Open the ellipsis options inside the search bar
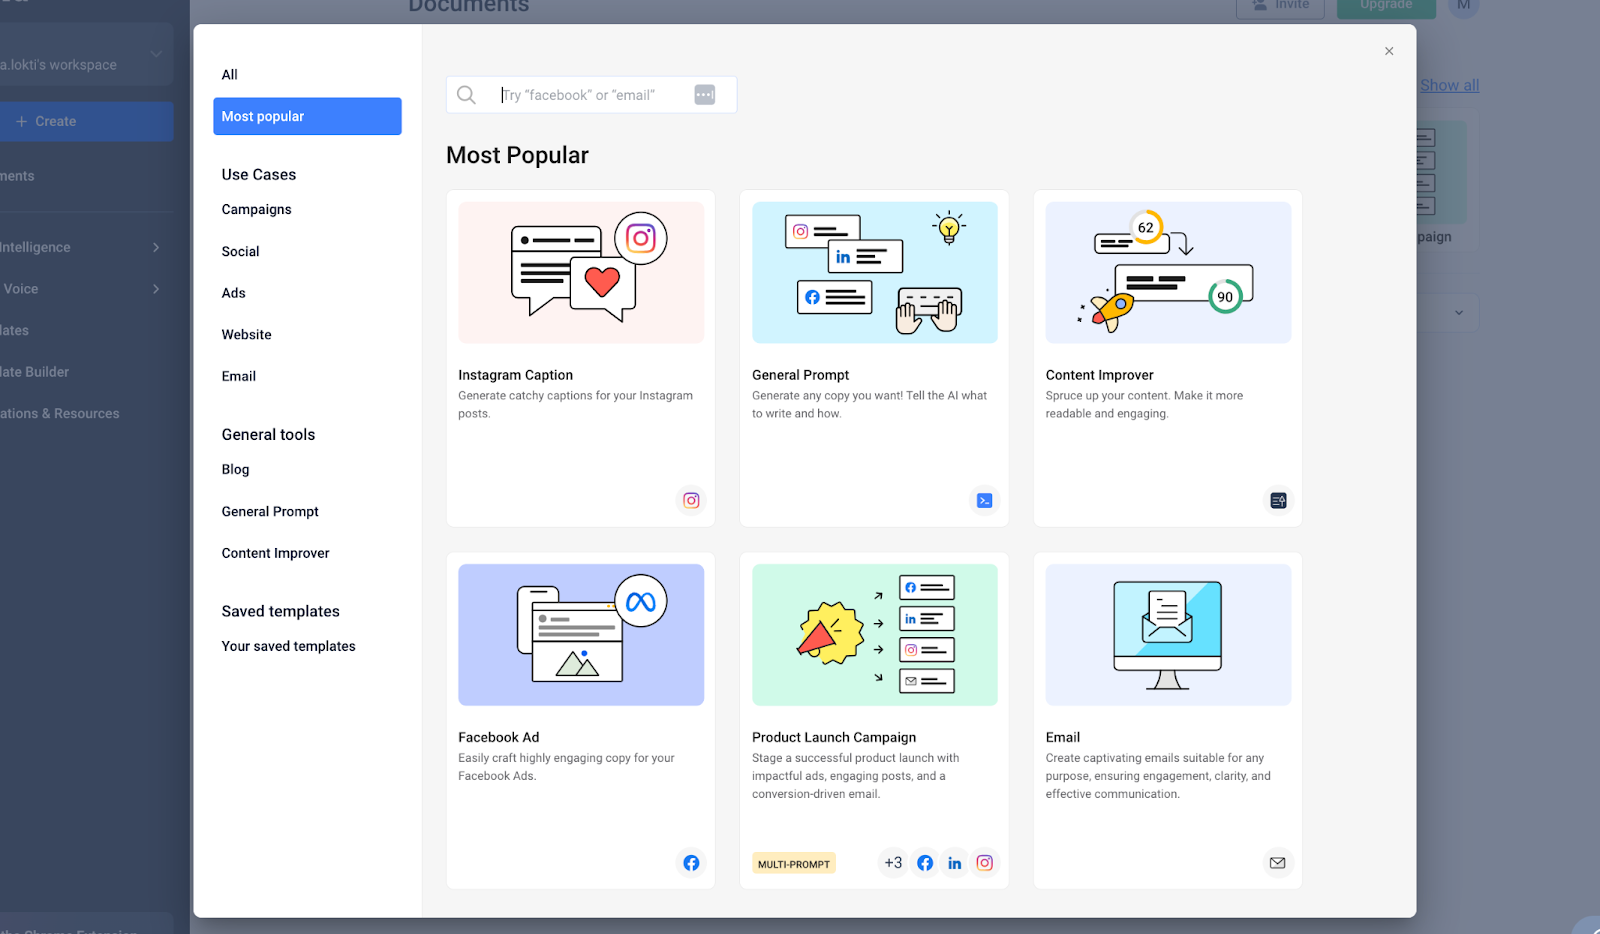Screen dimensions: 1600x934 [x=704, y=94]
